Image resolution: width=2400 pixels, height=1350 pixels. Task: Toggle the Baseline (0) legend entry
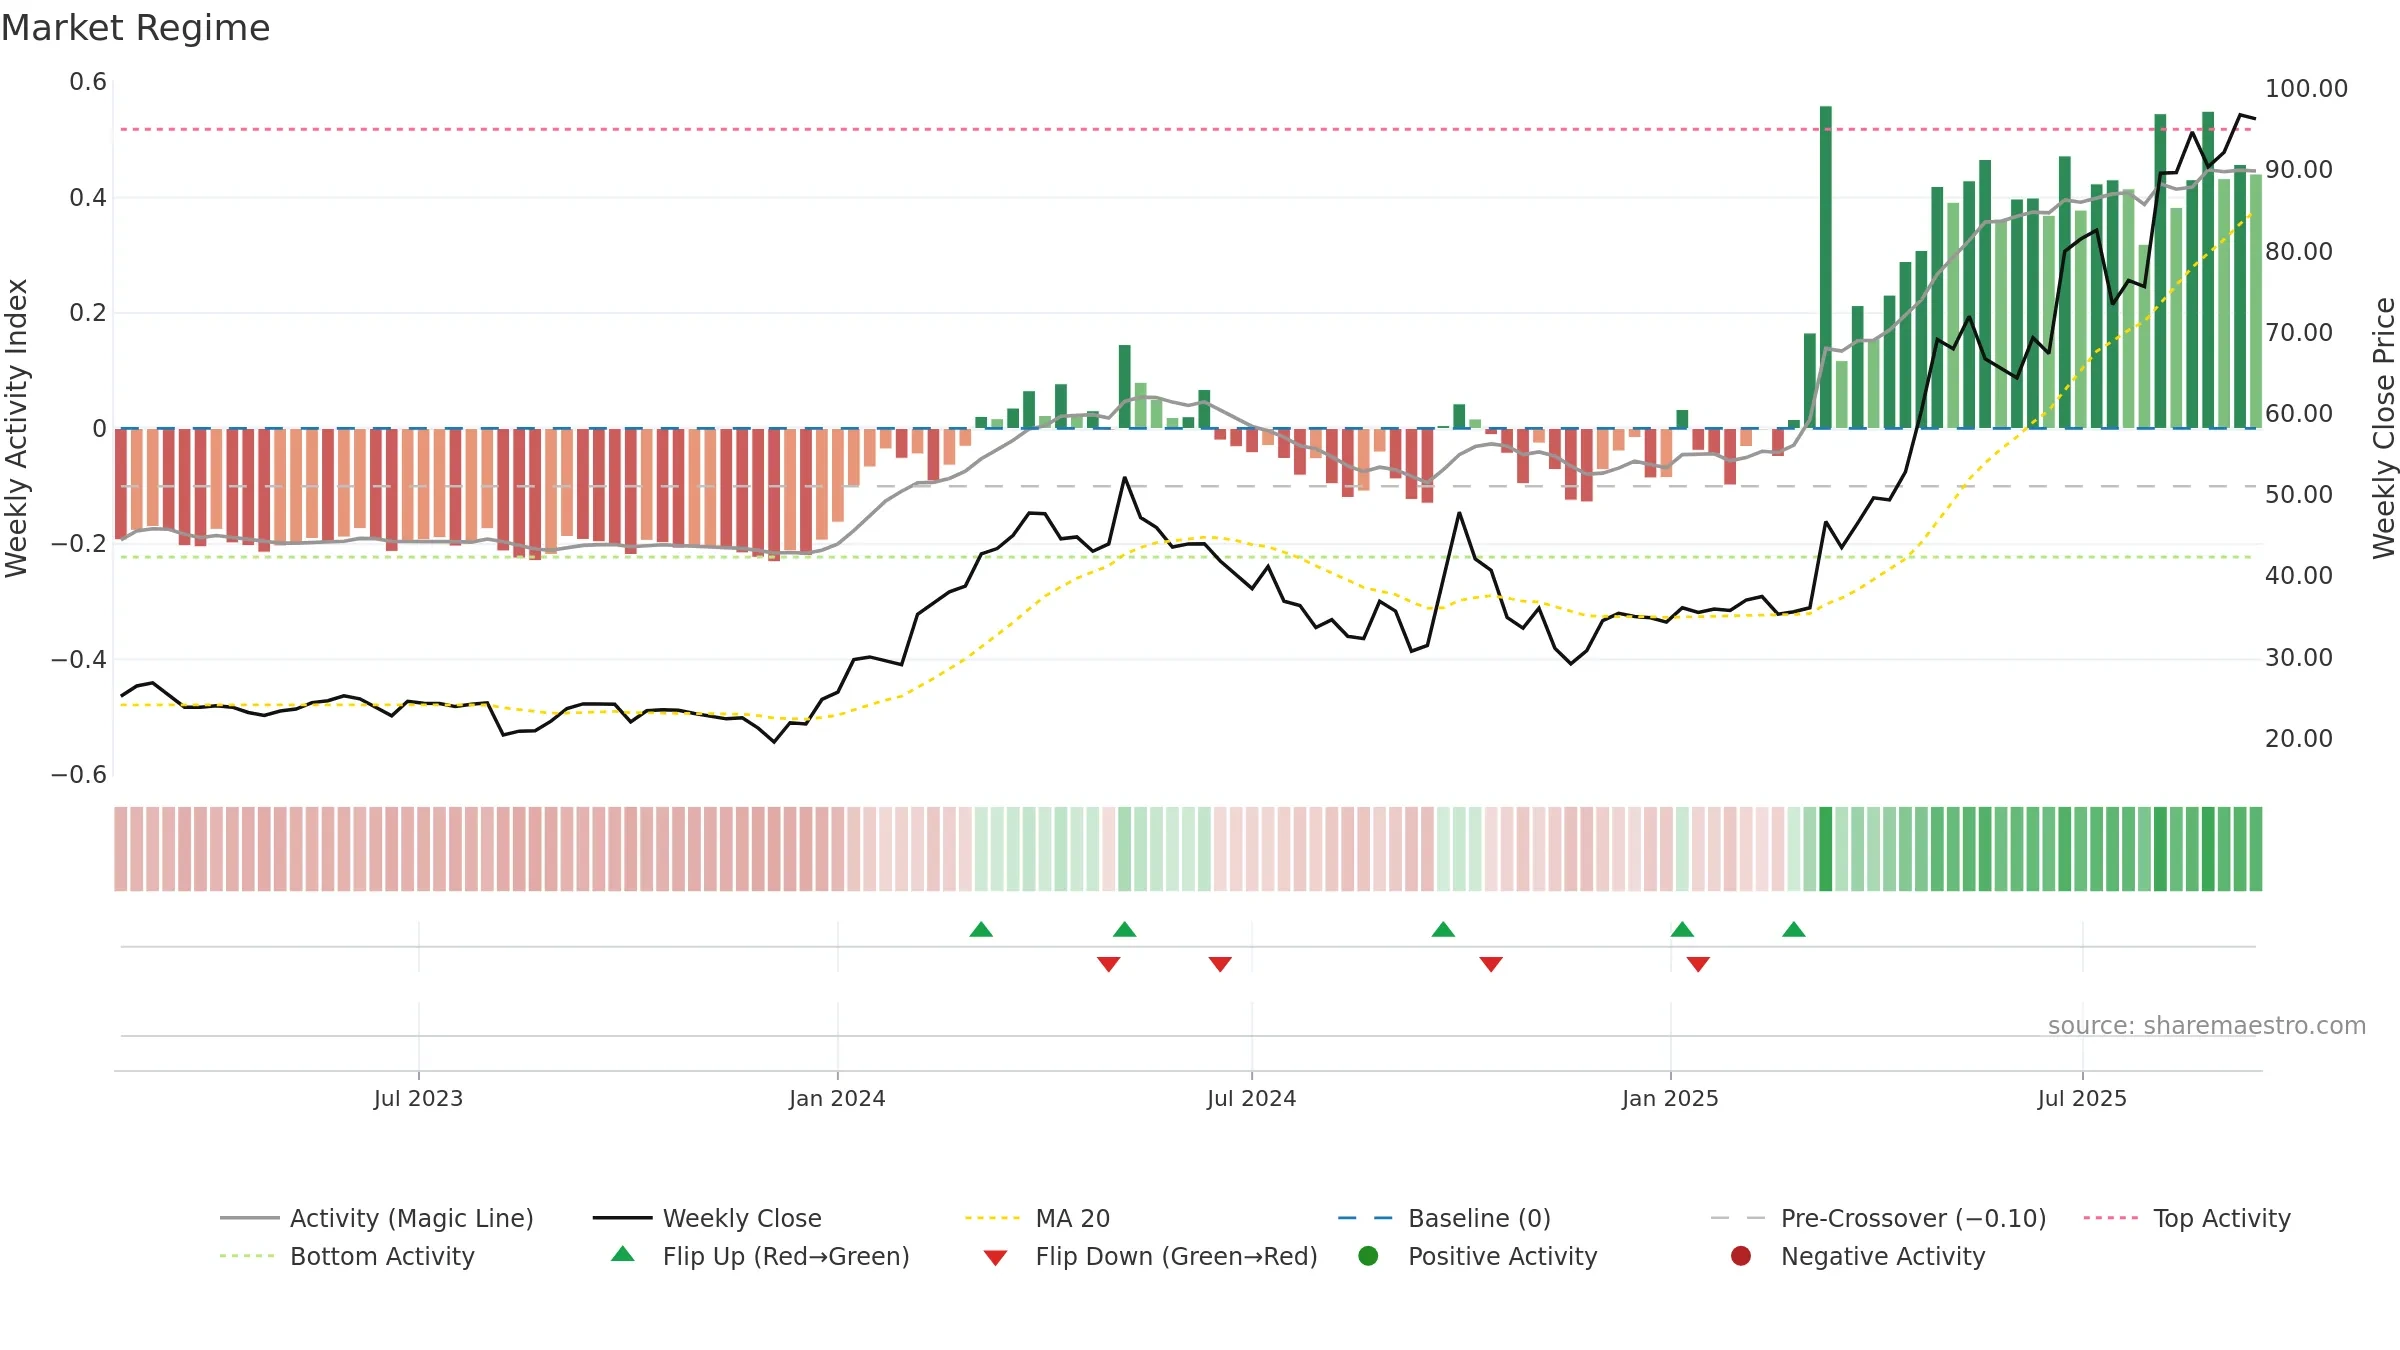[x=1444, y=1218]
